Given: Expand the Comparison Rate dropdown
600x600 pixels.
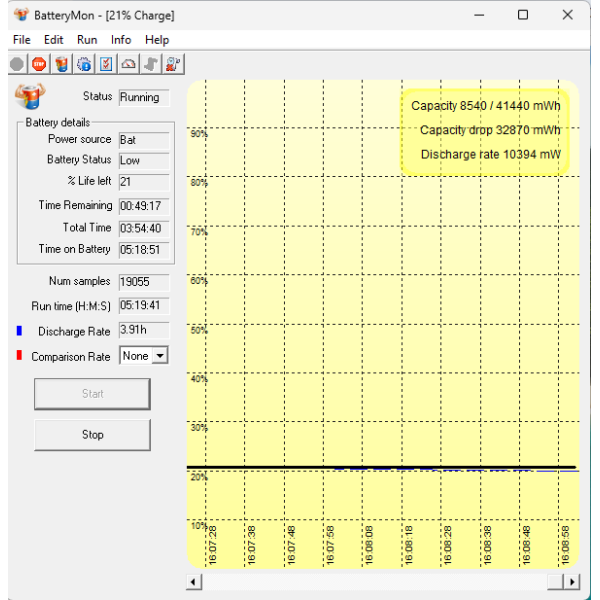Looking at the screenshot, I should 160,356.
